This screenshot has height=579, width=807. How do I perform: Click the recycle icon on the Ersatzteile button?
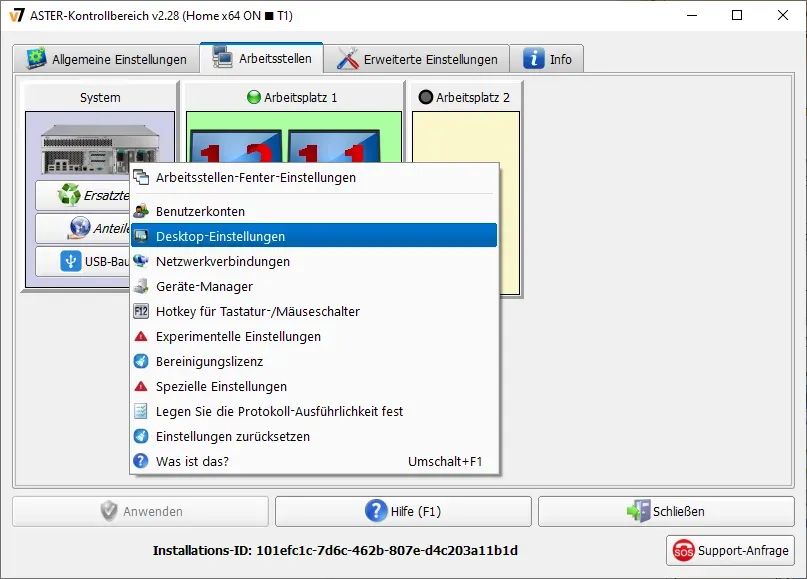(68, 194)
